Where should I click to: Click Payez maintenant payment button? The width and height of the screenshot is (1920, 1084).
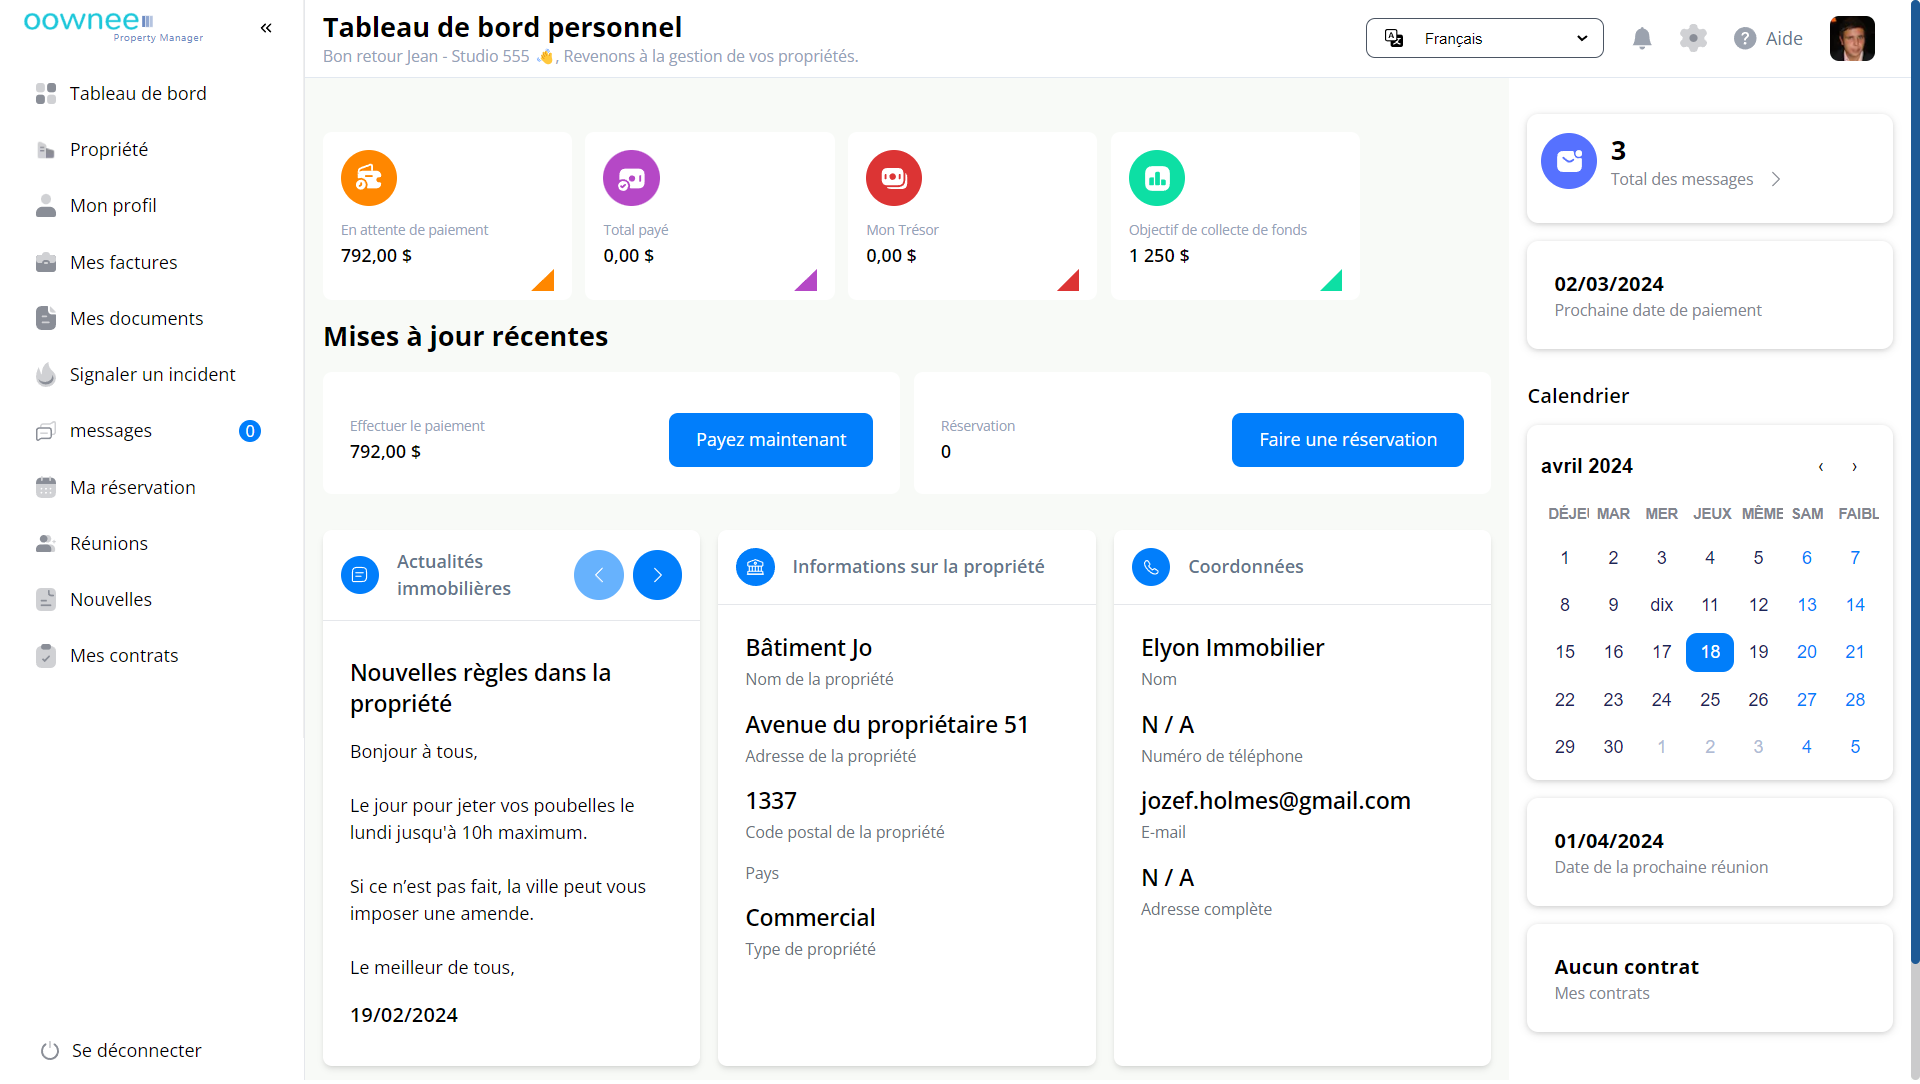coord(771,440)
